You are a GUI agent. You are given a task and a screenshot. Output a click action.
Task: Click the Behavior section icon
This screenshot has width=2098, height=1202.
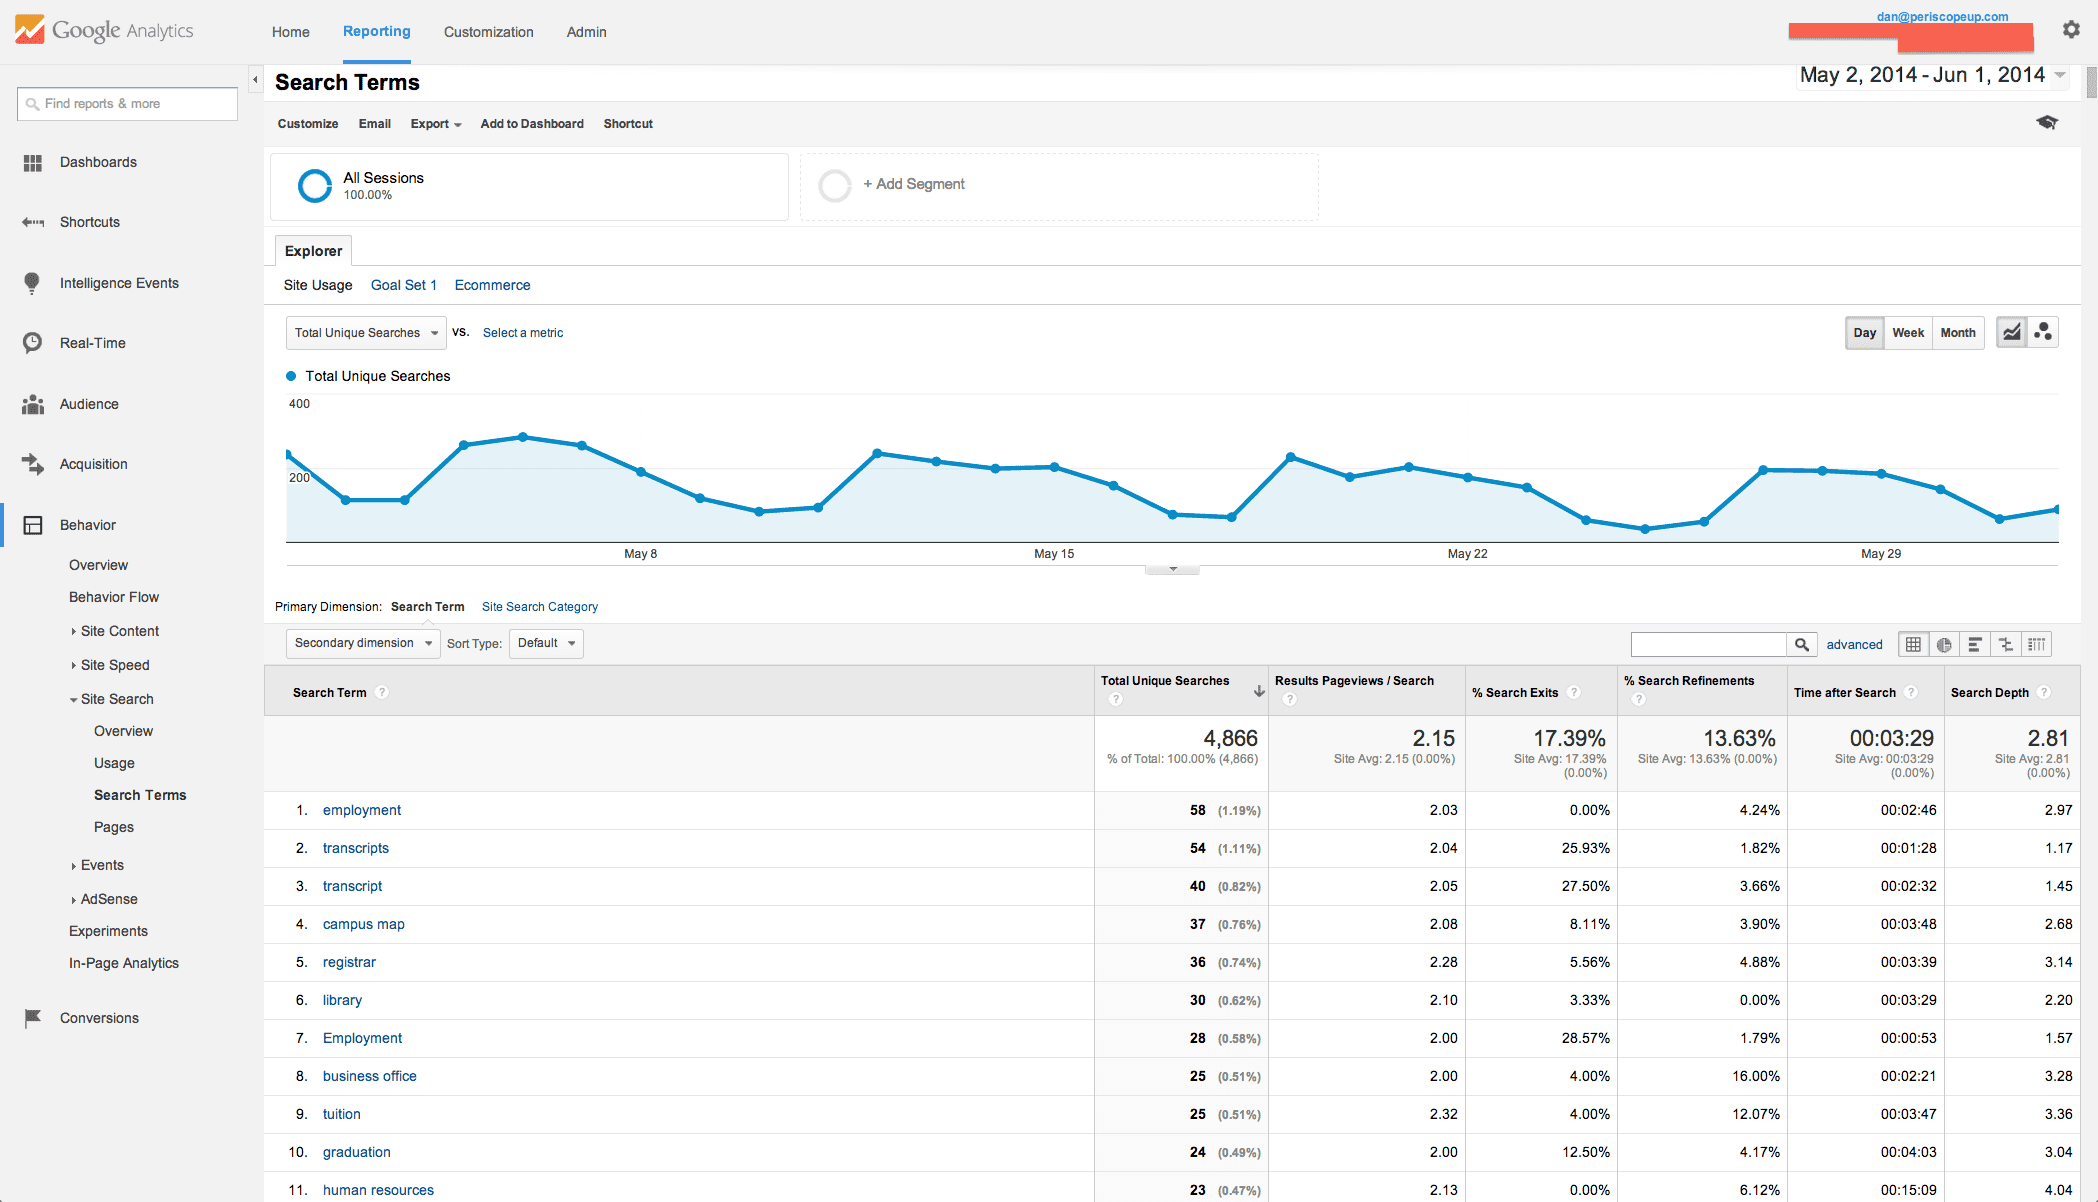pyautogui.click(x=33, y=525)
